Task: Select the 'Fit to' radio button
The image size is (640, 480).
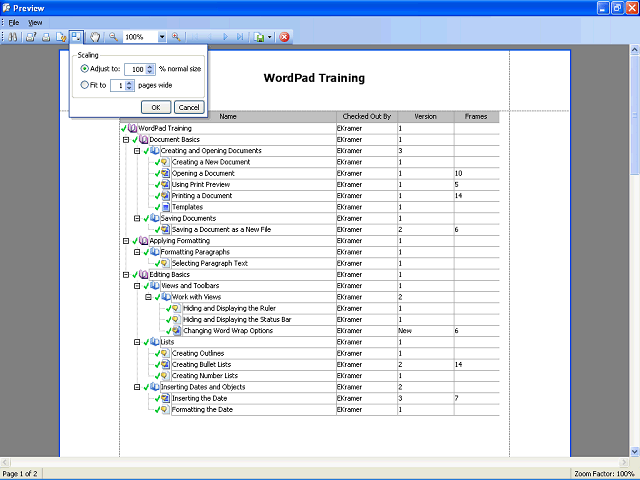Action: tap(84, 85)
